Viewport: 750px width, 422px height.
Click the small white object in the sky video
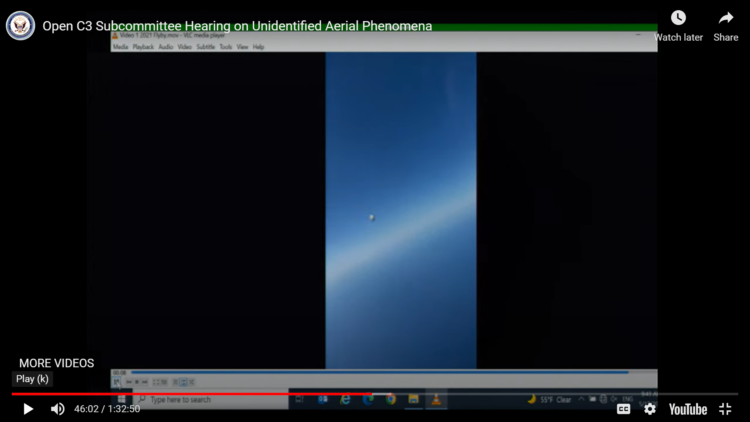pyautogui.click(x=372, y=218)
